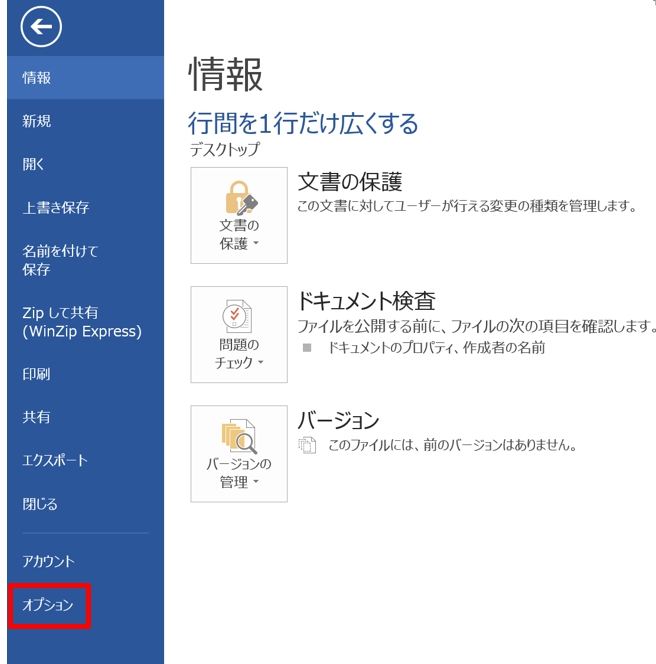The image size is (656, 664).
Task: Expand the 問題のチェック dropdown button
Action: pos(239,335)
